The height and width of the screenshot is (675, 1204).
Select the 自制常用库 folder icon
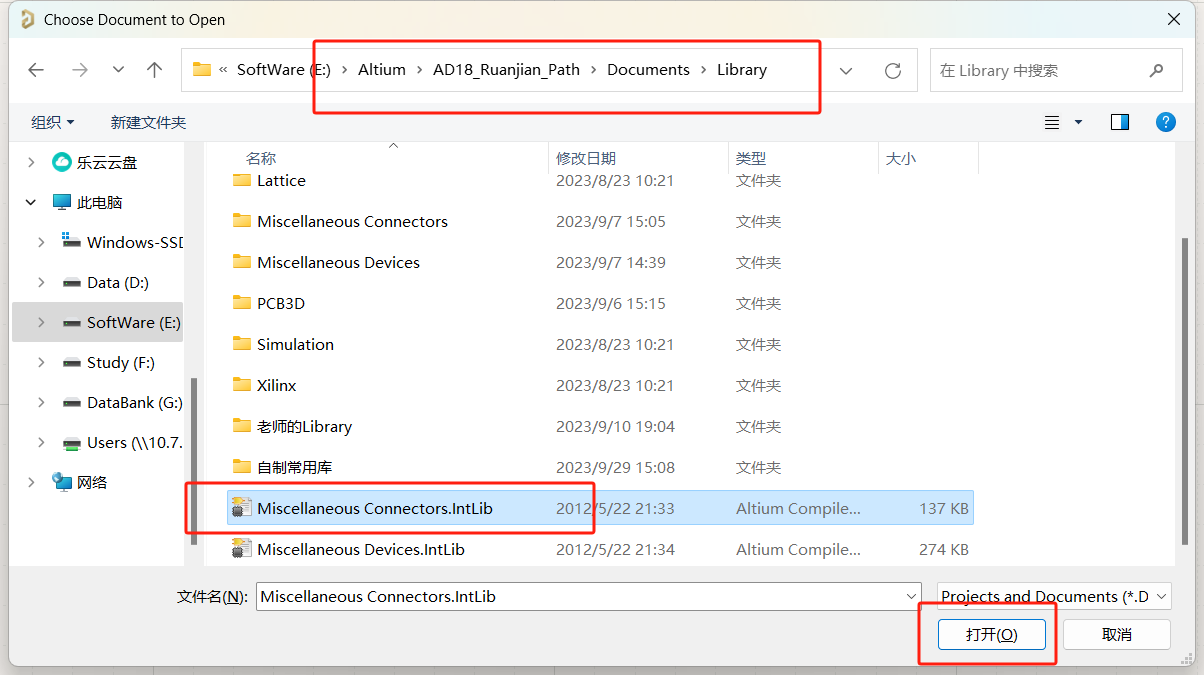242,467
